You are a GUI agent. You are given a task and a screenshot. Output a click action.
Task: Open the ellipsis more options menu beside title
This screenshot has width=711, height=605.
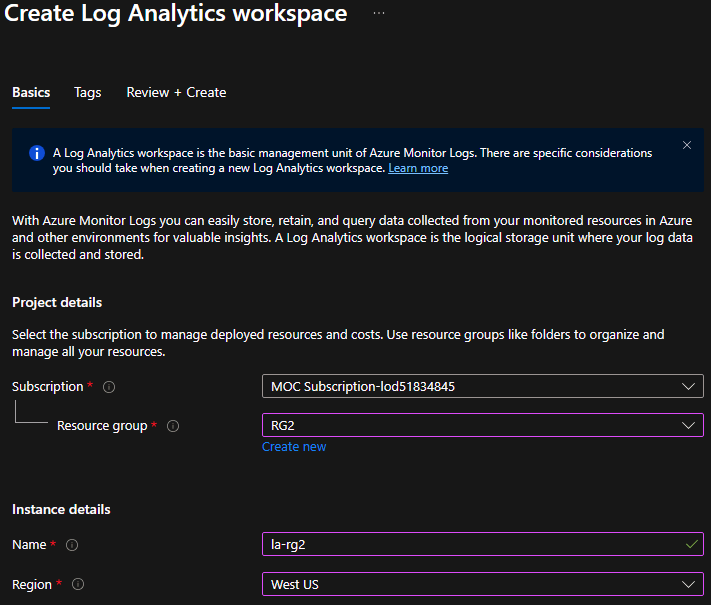379,14
